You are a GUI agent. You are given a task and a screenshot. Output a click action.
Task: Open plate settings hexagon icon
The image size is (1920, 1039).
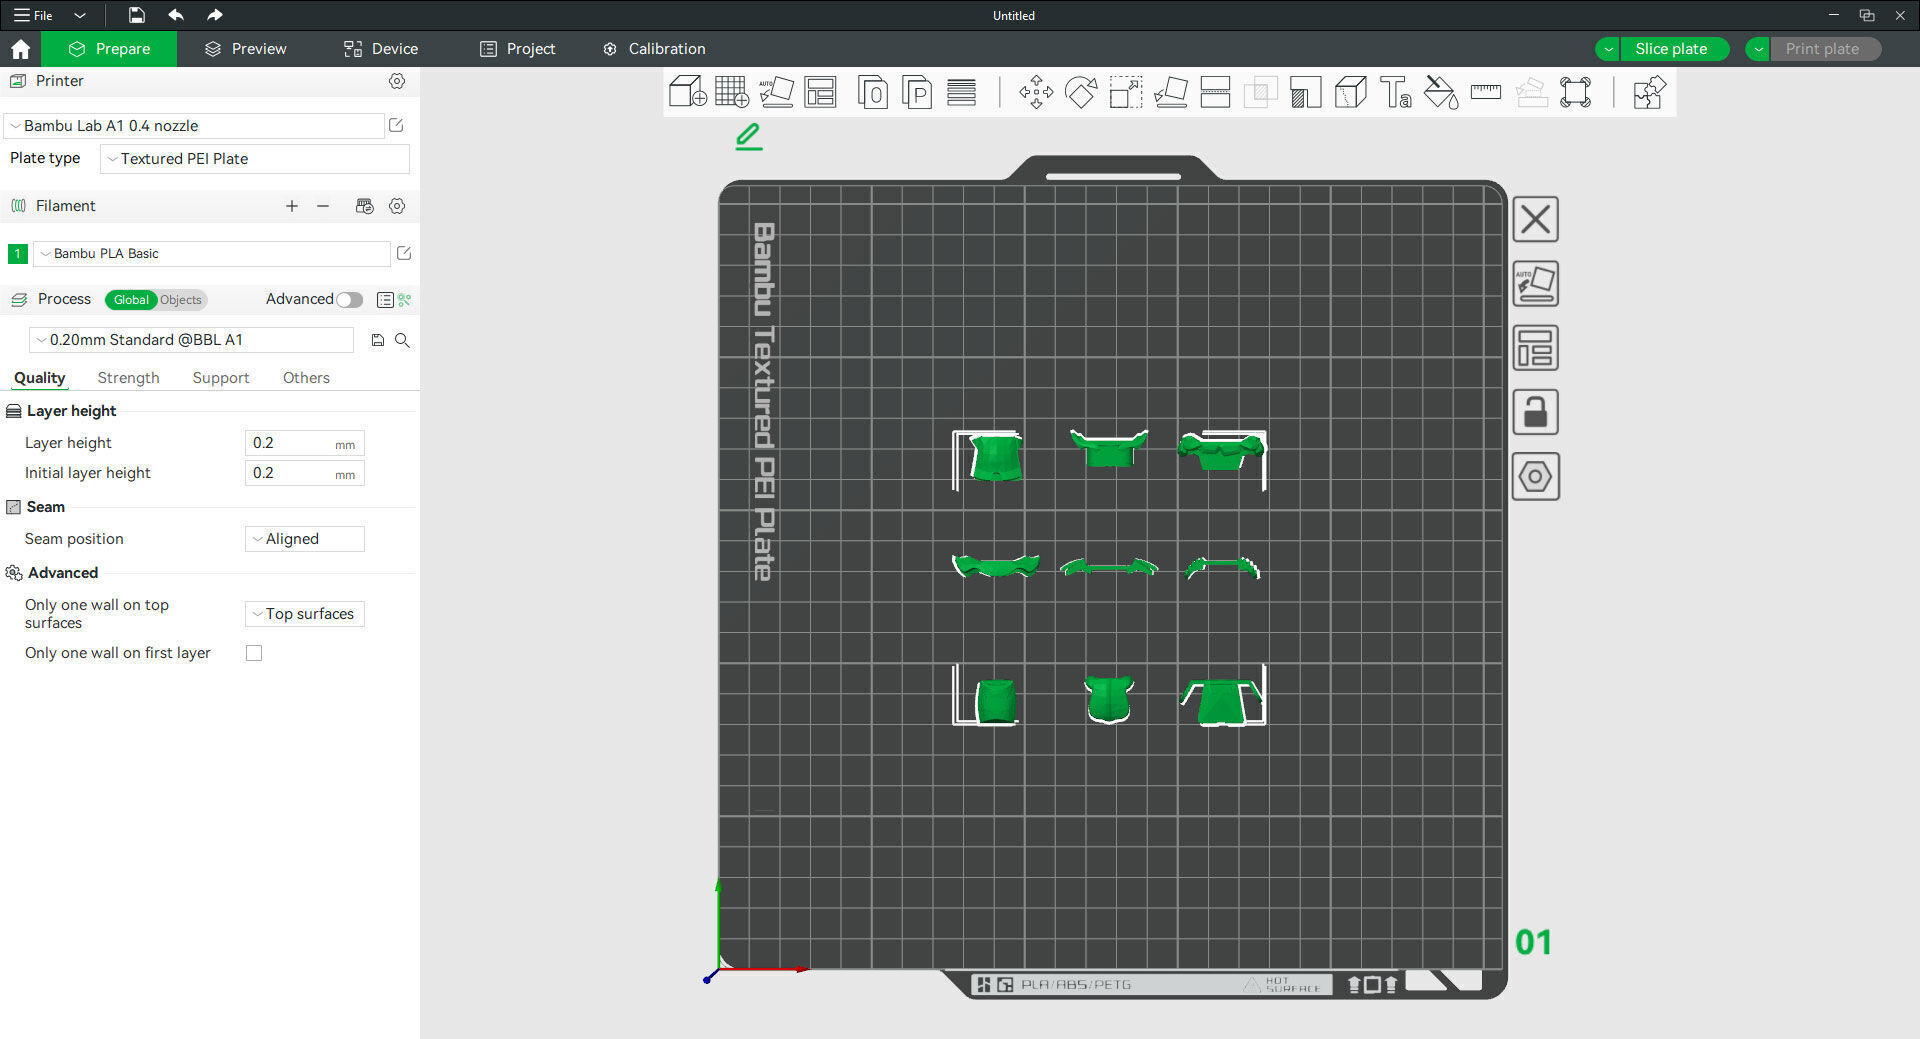coord(1535,476)
